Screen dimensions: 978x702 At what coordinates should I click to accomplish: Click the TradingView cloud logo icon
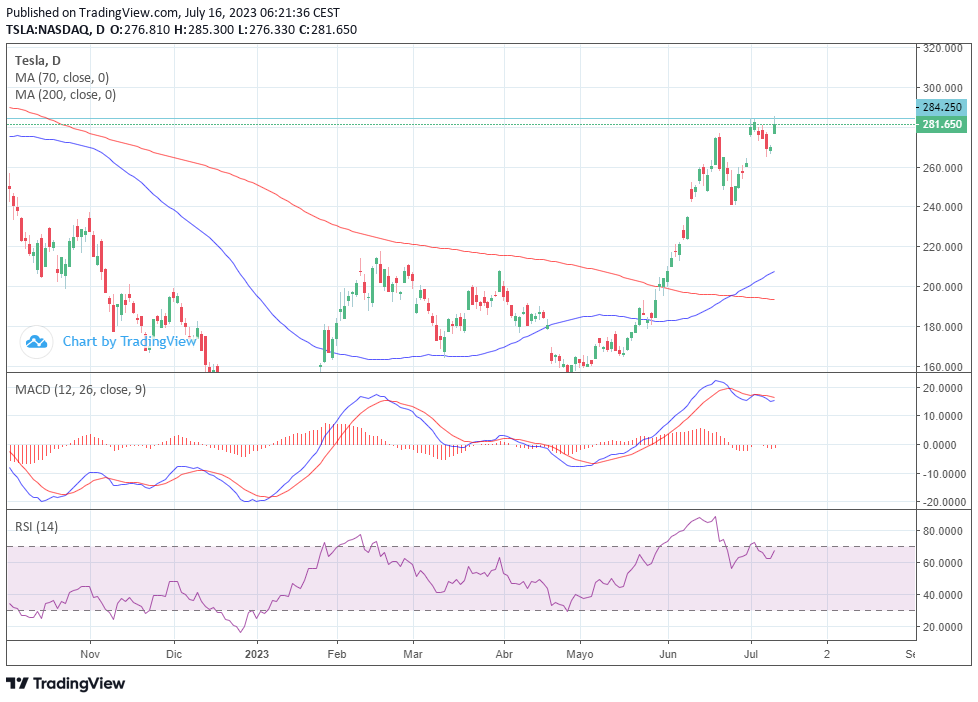point(36,342)
